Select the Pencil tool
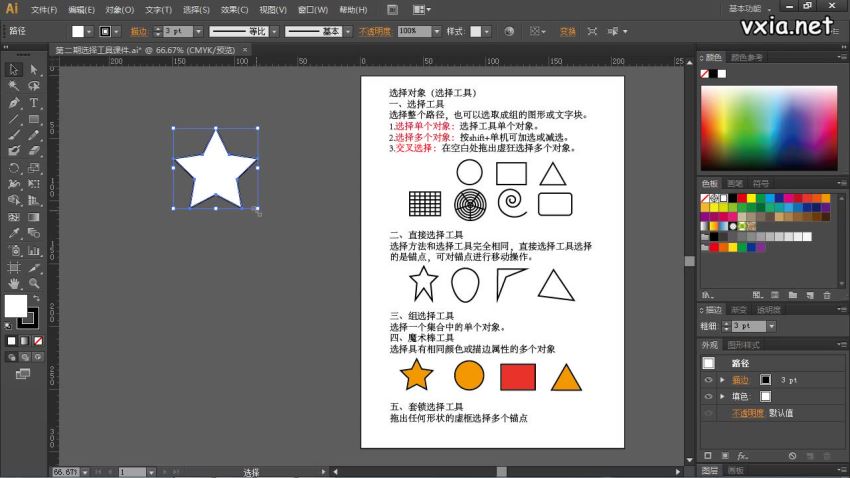This screenshot has height=478, width=850. click(x=34, y=135)
